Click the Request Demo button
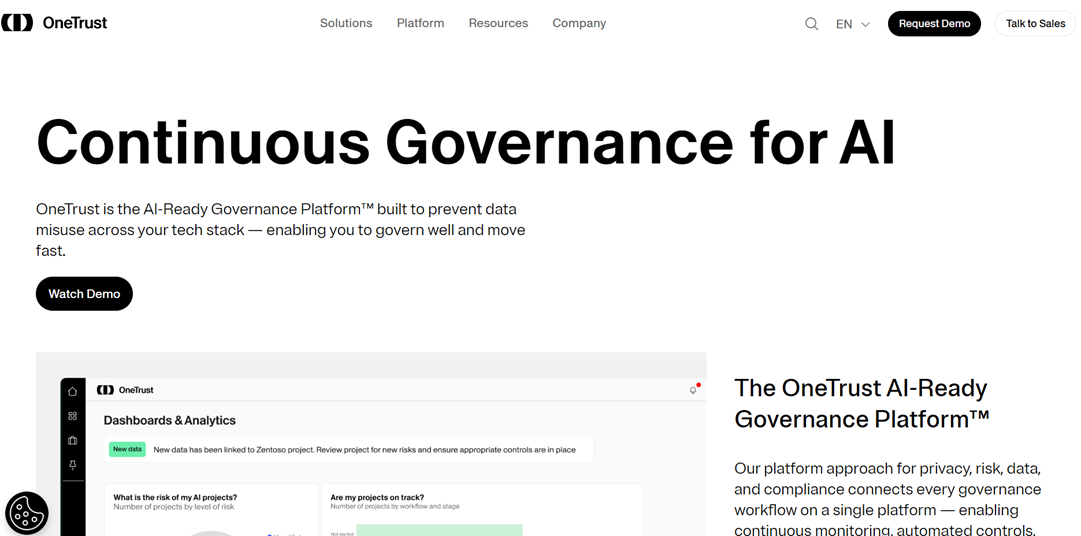Screen dimensions: 1081x536 [x=934, y=23]
